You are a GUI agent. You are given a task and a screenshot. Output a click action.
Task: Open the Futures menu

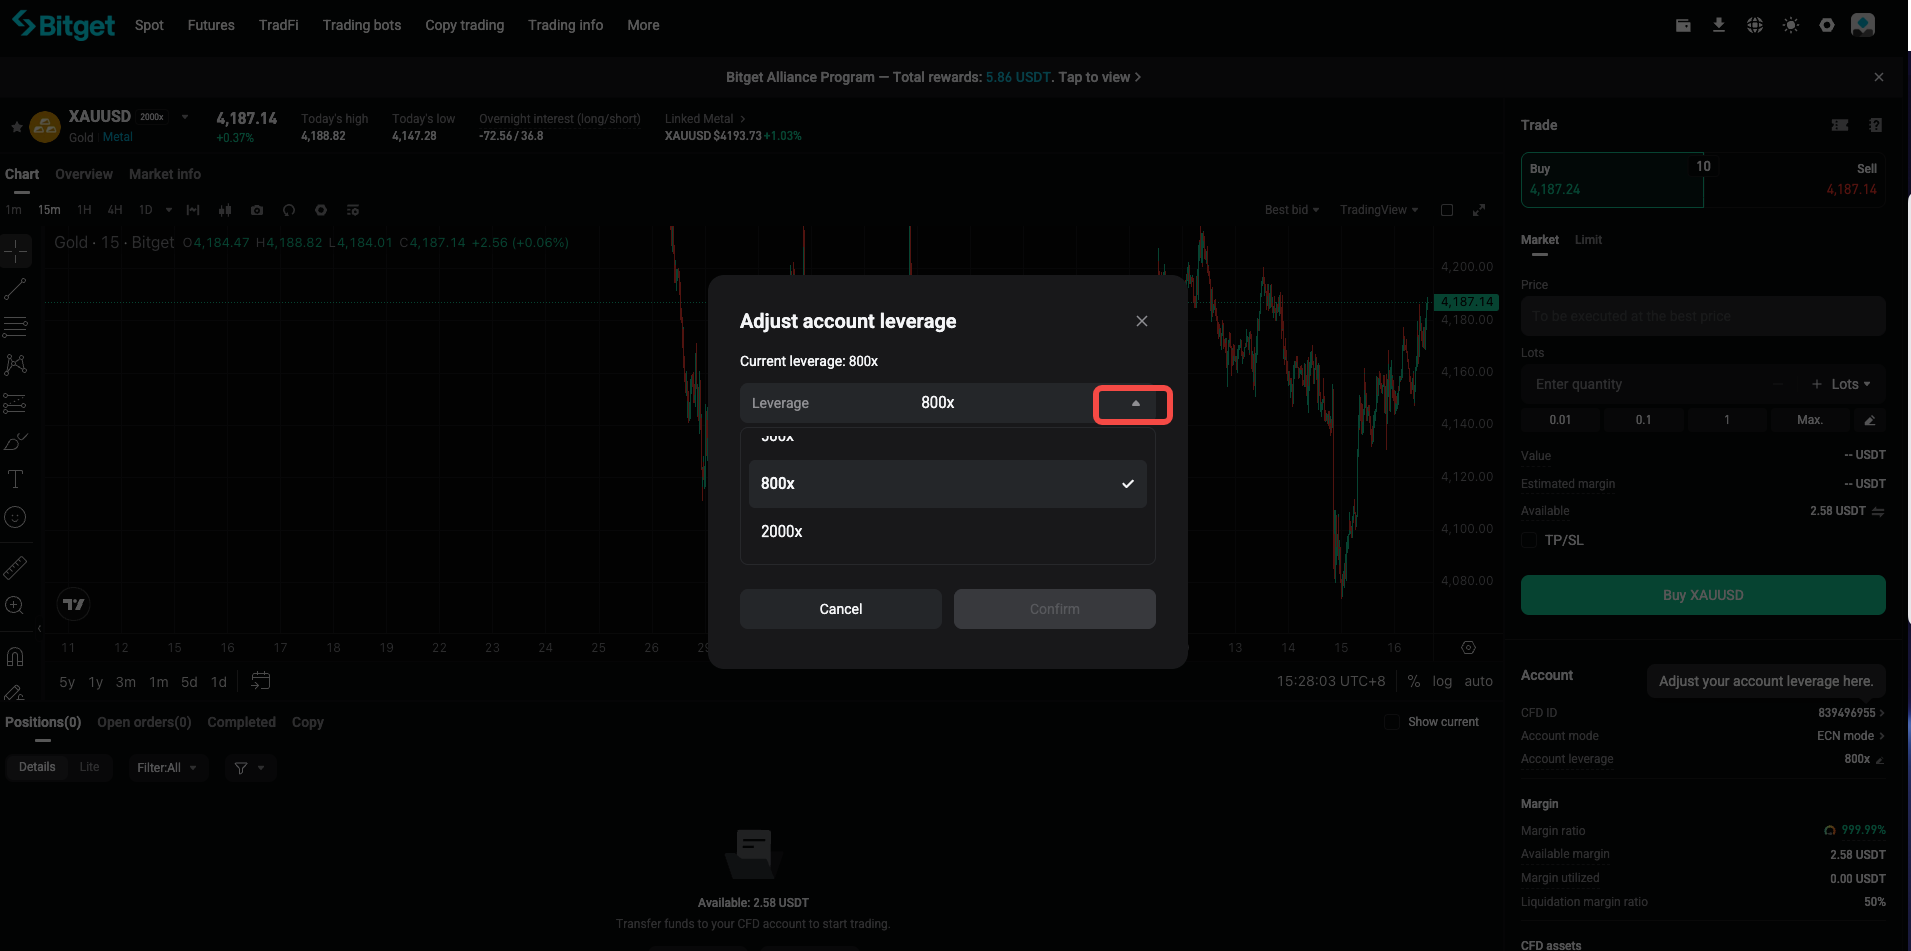pyautogui.click(x=211, y=25)
